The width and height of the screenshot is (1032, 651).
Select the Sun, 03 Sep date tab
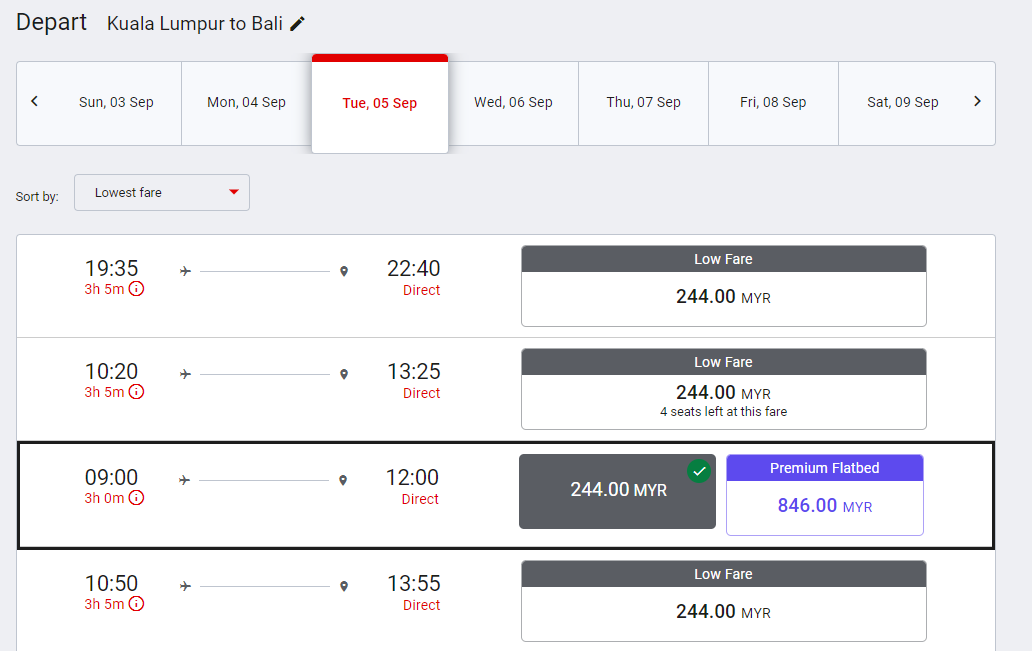click(116, 103)
